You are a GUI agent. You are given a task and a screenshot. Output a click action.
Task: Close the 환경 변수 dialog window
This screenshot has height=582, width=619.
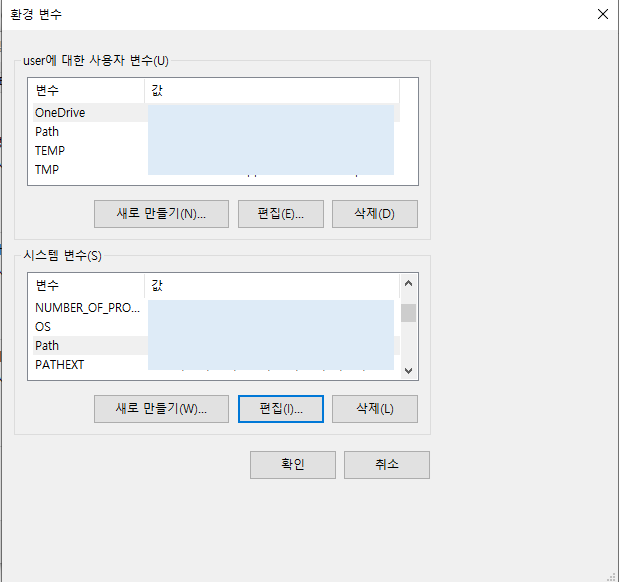[x=602, y=14]
